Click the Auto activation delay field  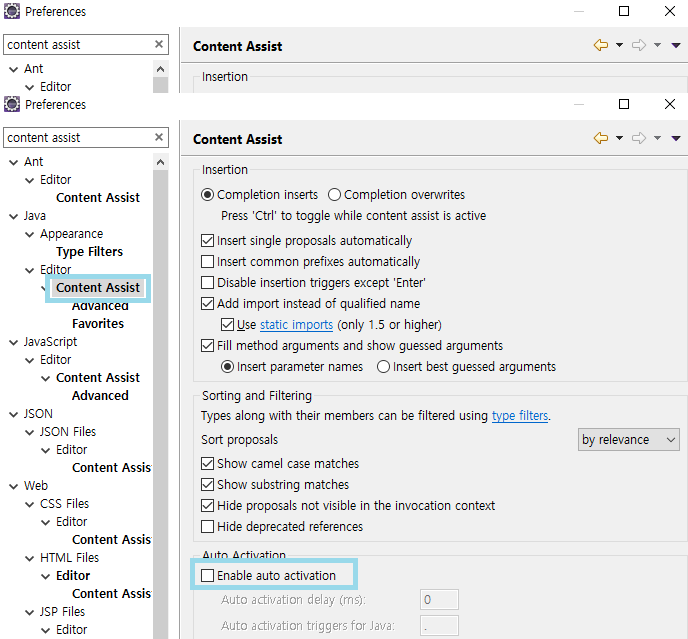pyautogui.click(x=439, y=600)
